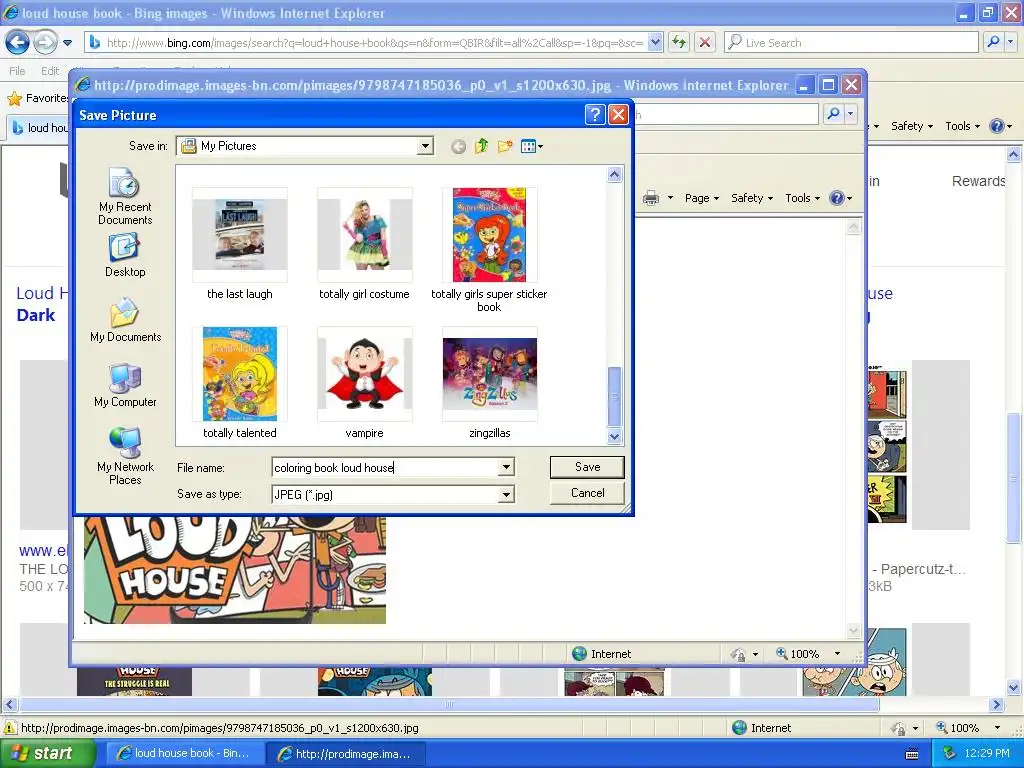Open the Save in folder dropdown
Screen dimensions: 1024x768
pos(425,146)
